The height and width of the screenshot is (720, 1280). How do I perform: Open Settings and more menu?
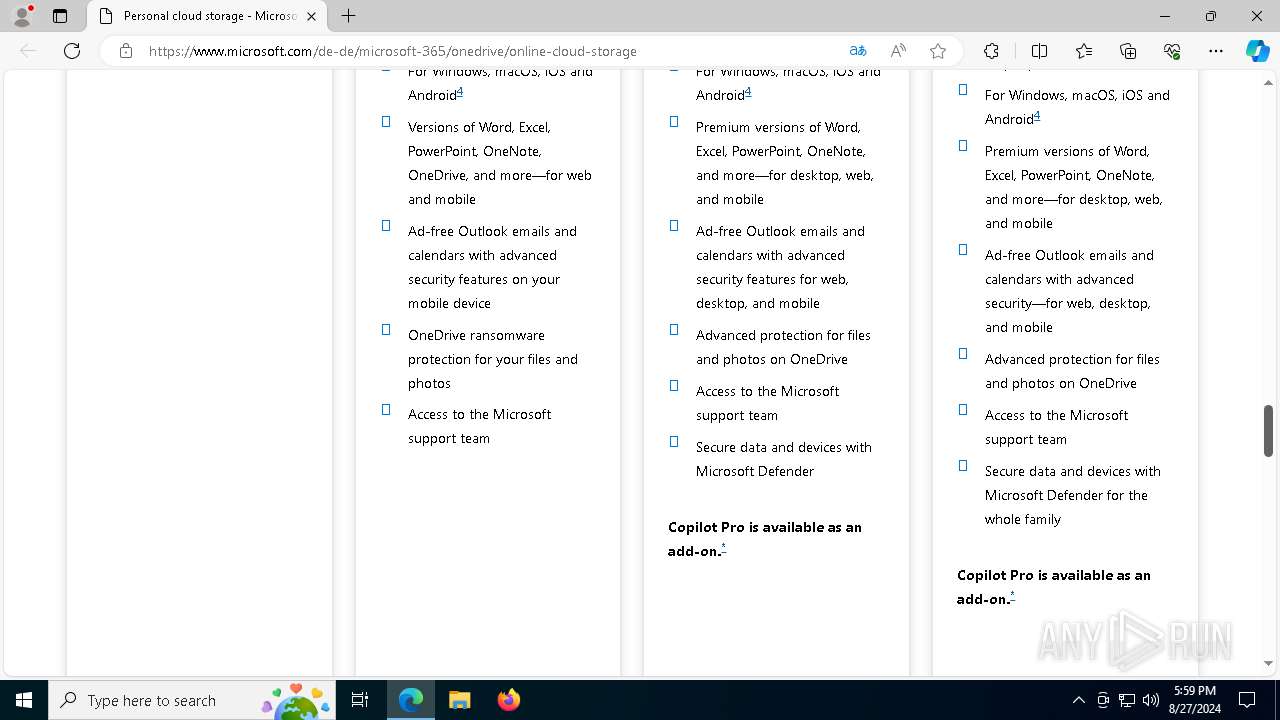[1216, 51]
